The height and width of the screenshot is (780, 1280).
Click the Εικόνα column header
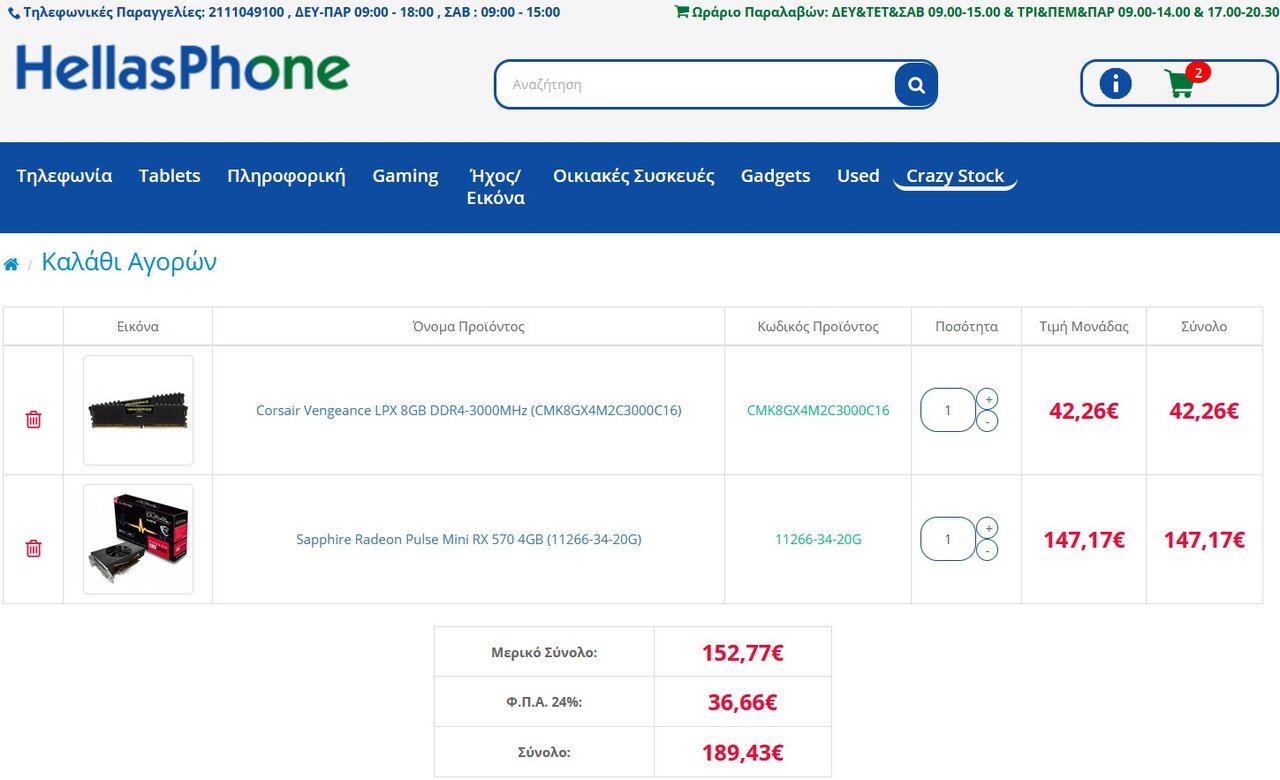(138, 326)
